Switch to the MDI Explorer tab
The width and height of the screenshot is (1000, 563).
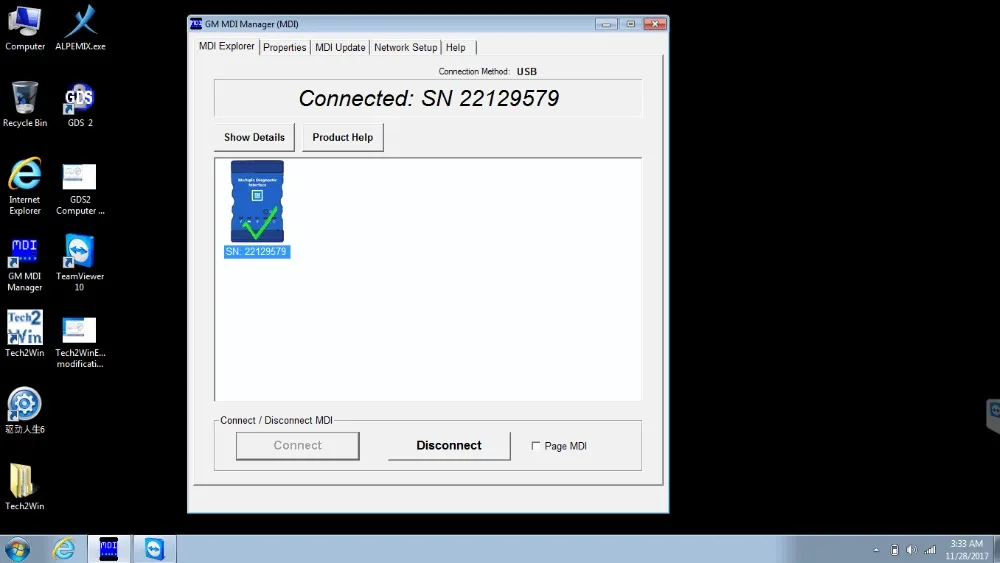click(x=226, y=46)
